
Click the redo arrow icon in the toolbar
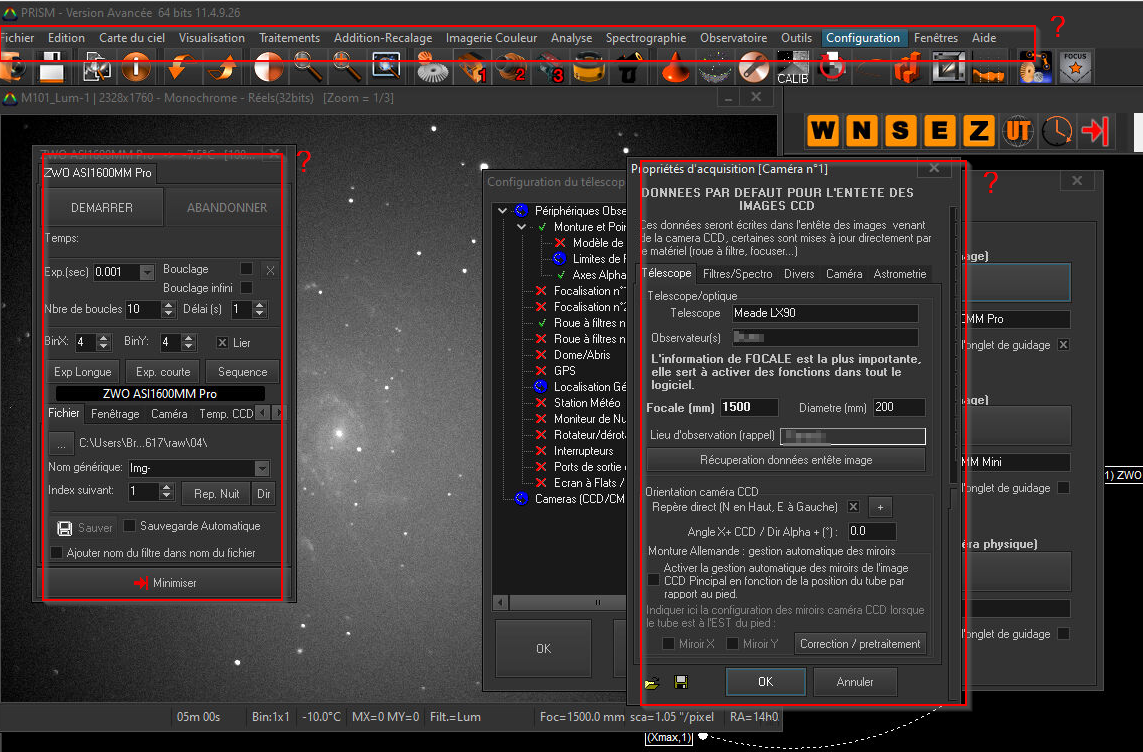(x=222, y=67)
